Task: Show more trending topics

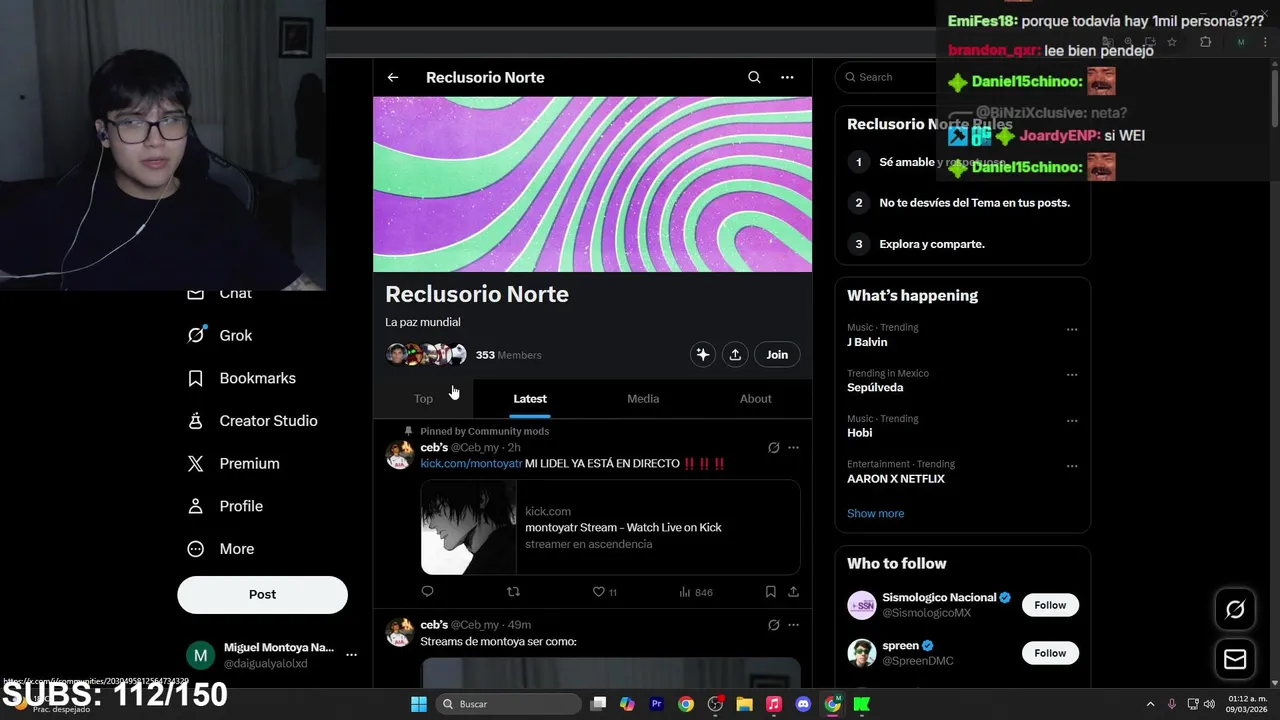Action: [875, 513]
